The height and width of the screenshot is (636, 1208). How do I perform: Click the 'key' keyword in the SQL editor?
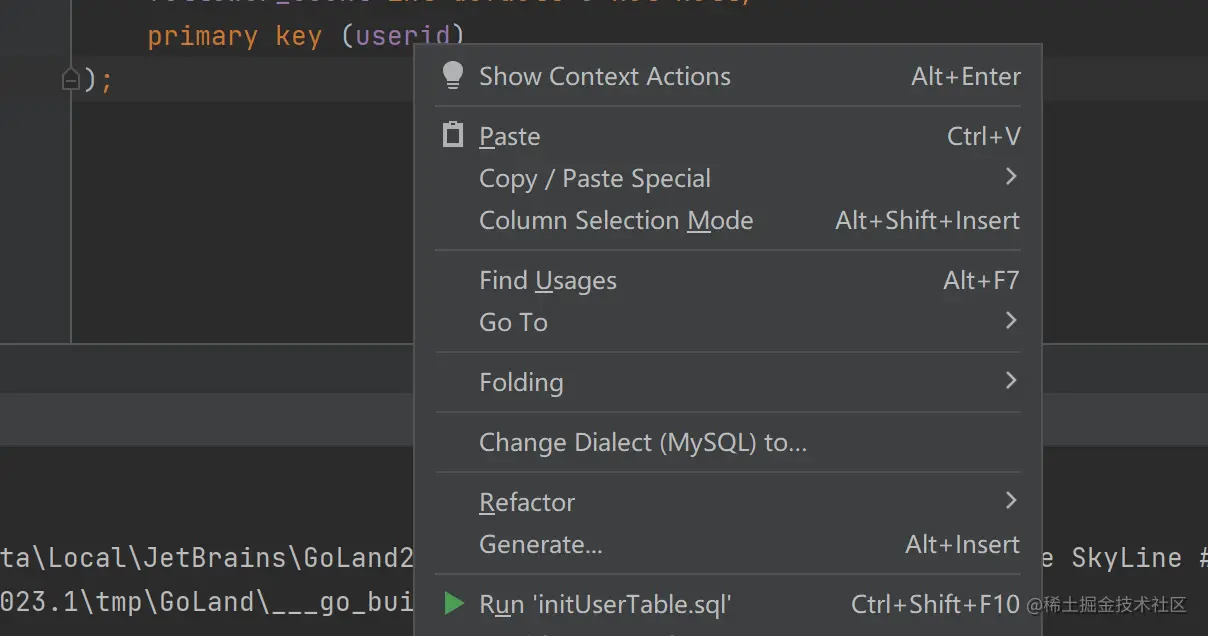tap(299, 37)
